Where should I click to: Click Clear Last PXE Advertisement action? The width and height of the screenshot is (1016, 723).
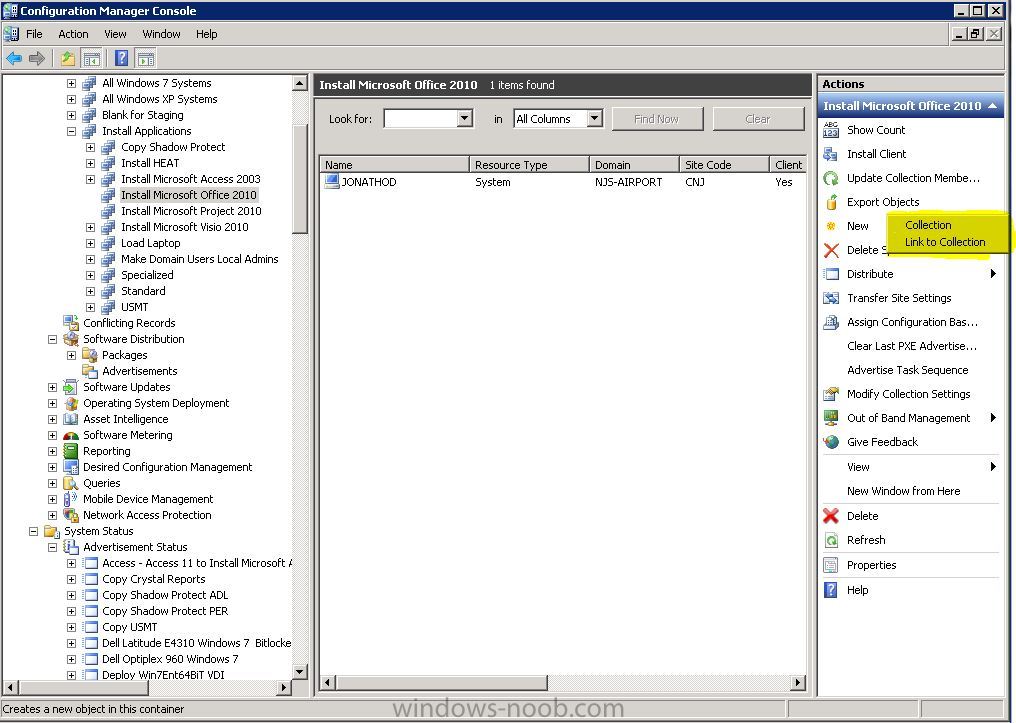coord(912,346)
